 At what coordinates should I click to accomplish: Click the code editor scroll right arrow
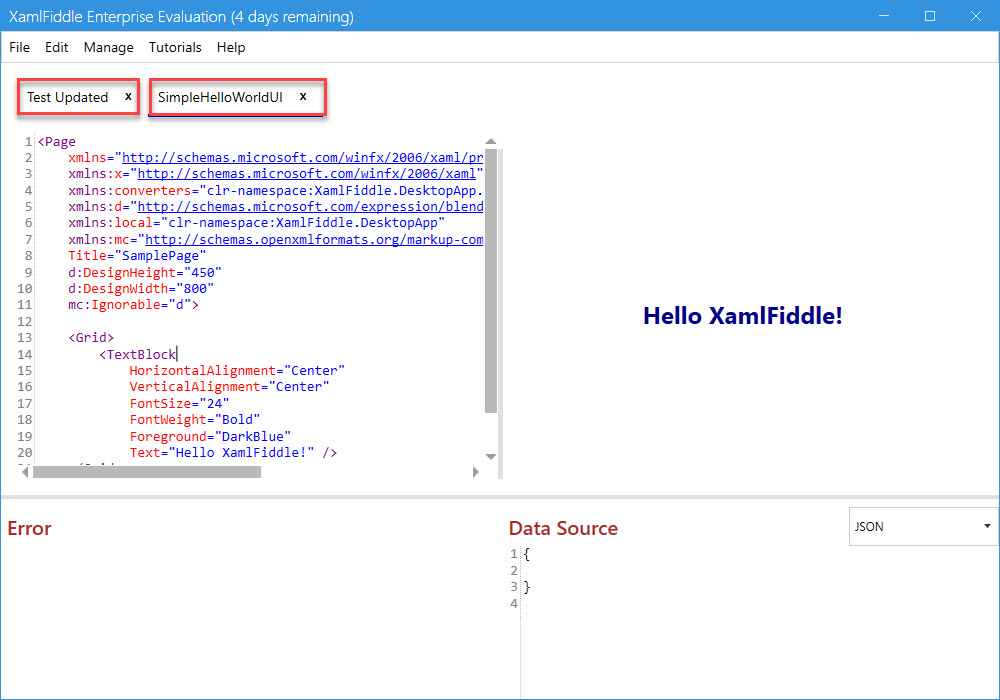[x=475, y=472]
